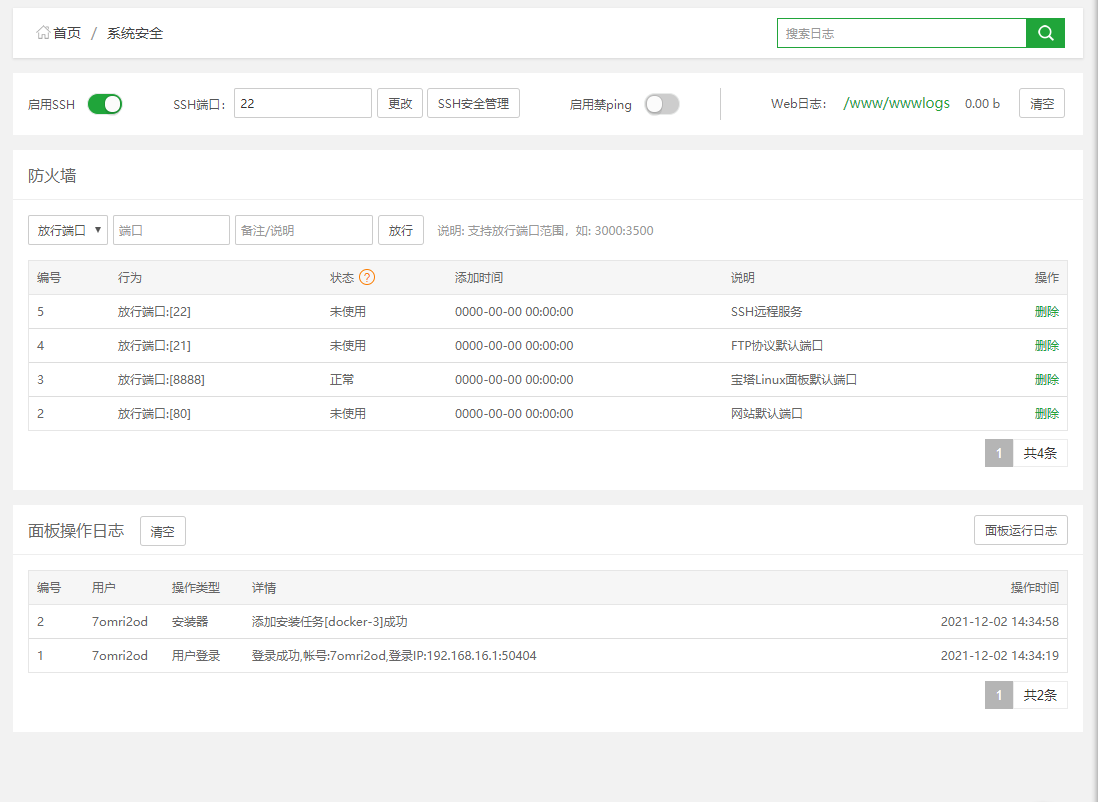The image size is (1098, 802).
Task: Click the 备注/说明 input field
Action: coord(304,230)
